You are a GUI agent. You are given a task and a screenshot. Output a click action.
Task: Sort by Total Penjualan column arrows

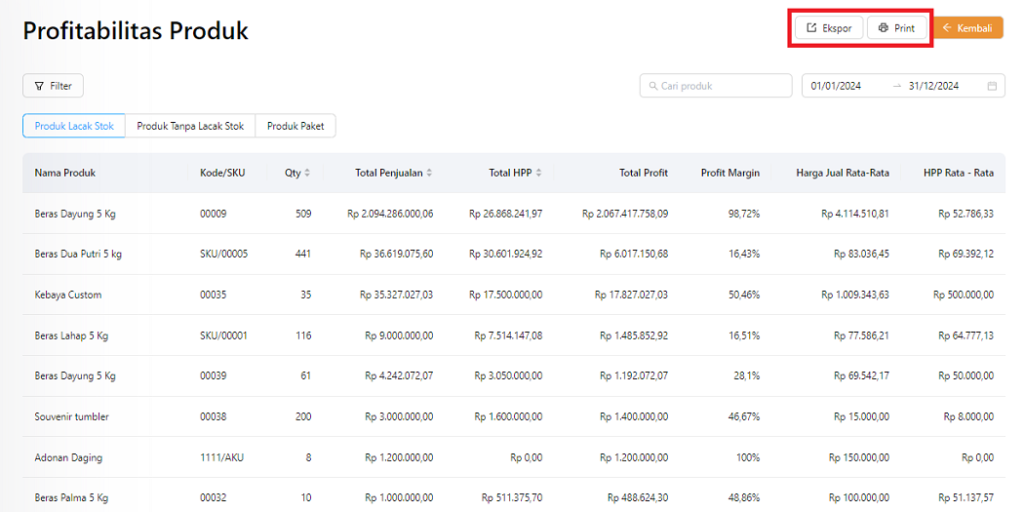point(429,173)
